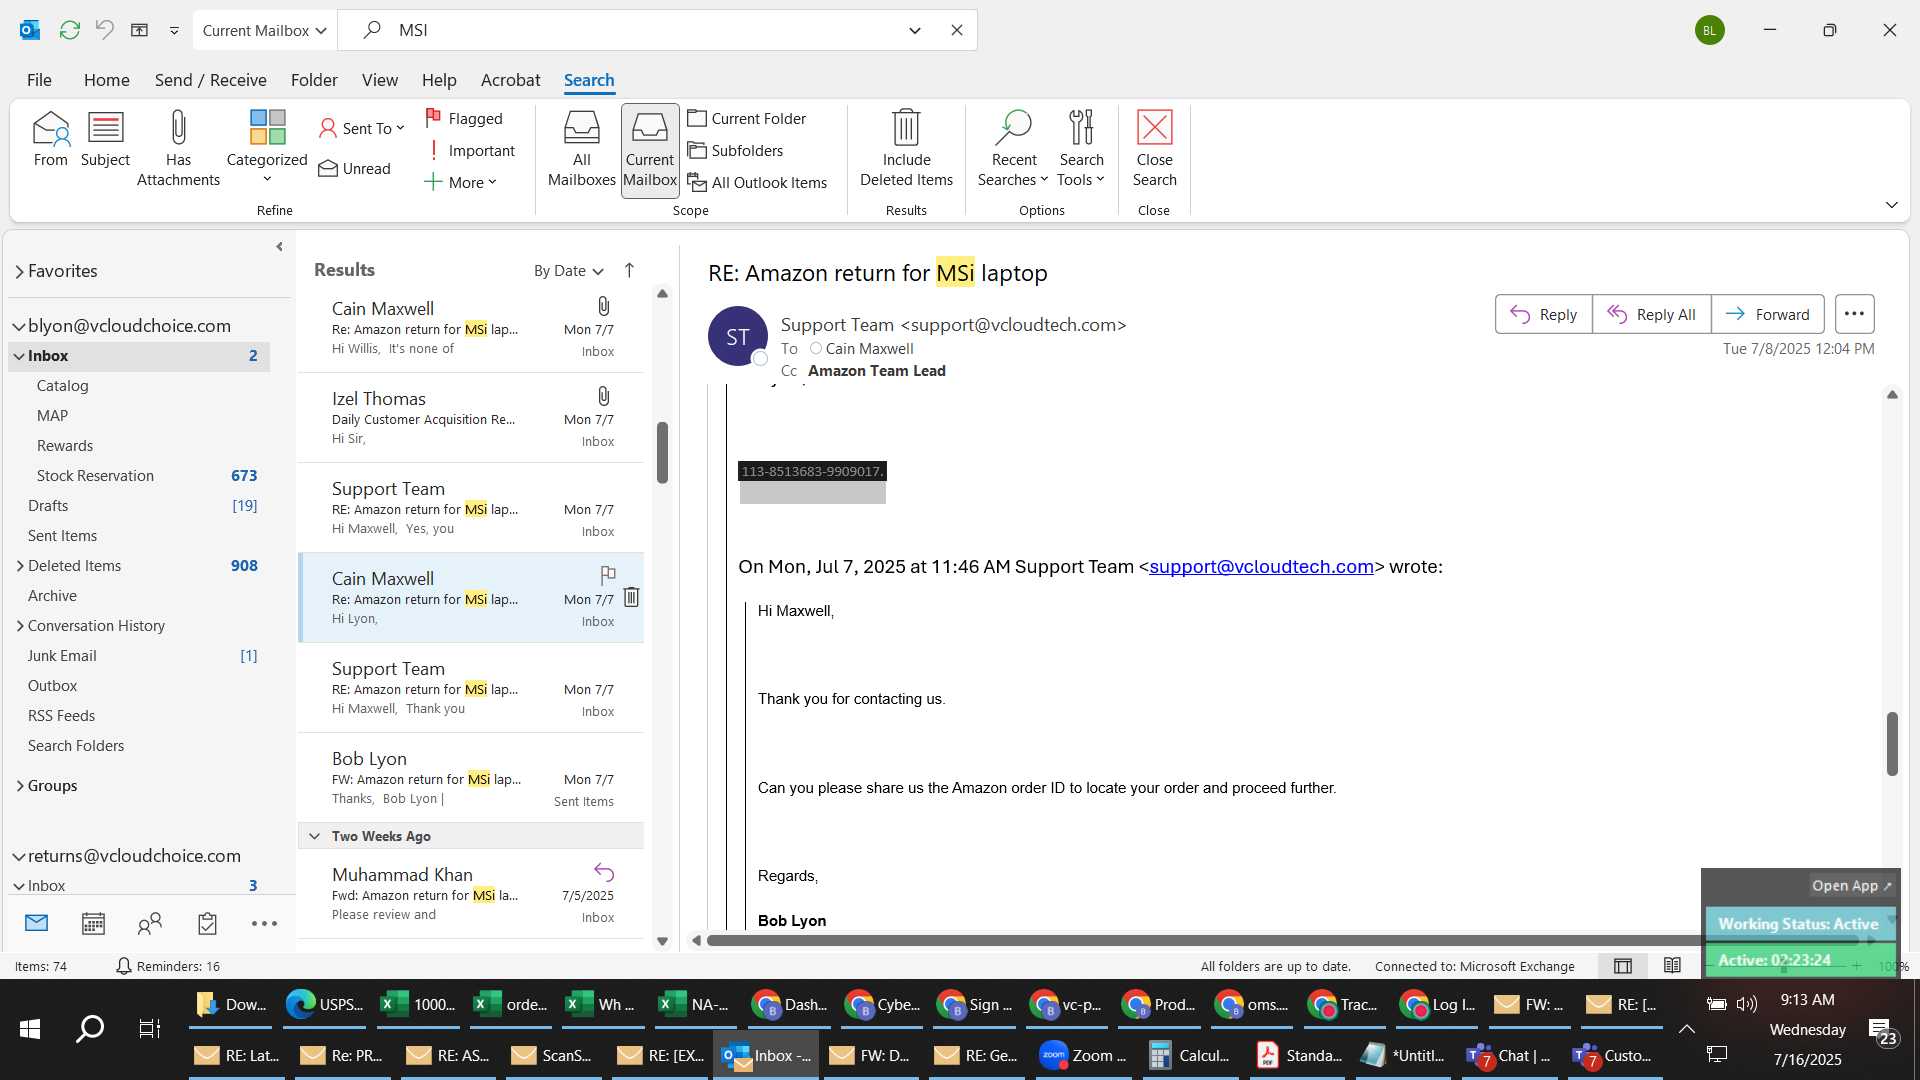
Task: Open the more message actions ellipsis
Action: coord(1854,314)
